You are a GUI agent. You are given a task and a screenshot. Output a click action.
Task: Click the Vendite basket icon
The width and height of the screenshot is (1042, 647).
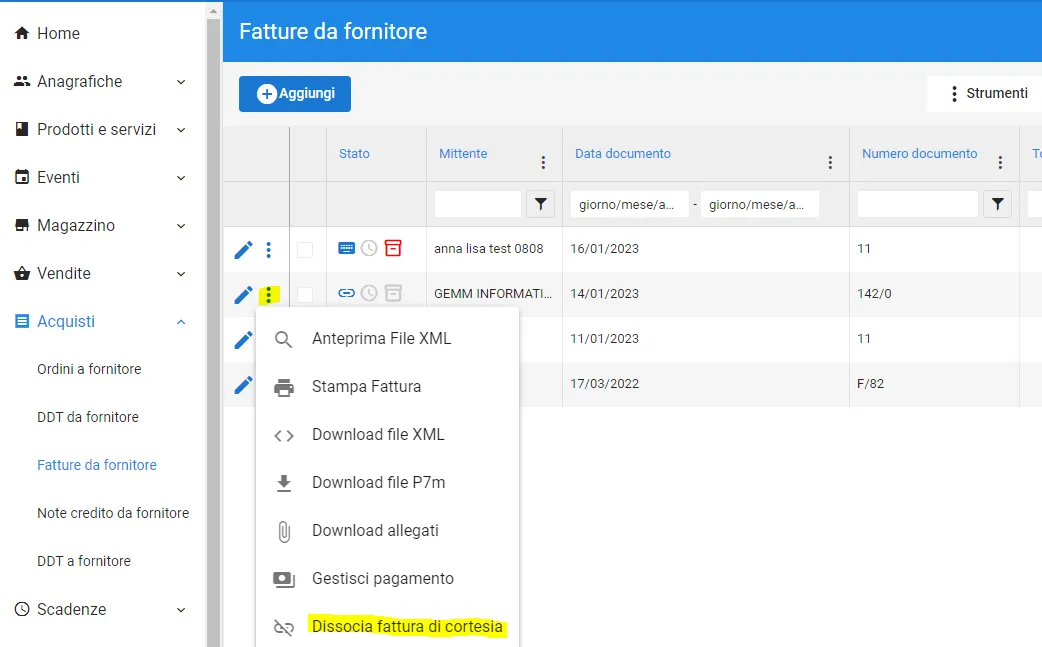22,273
